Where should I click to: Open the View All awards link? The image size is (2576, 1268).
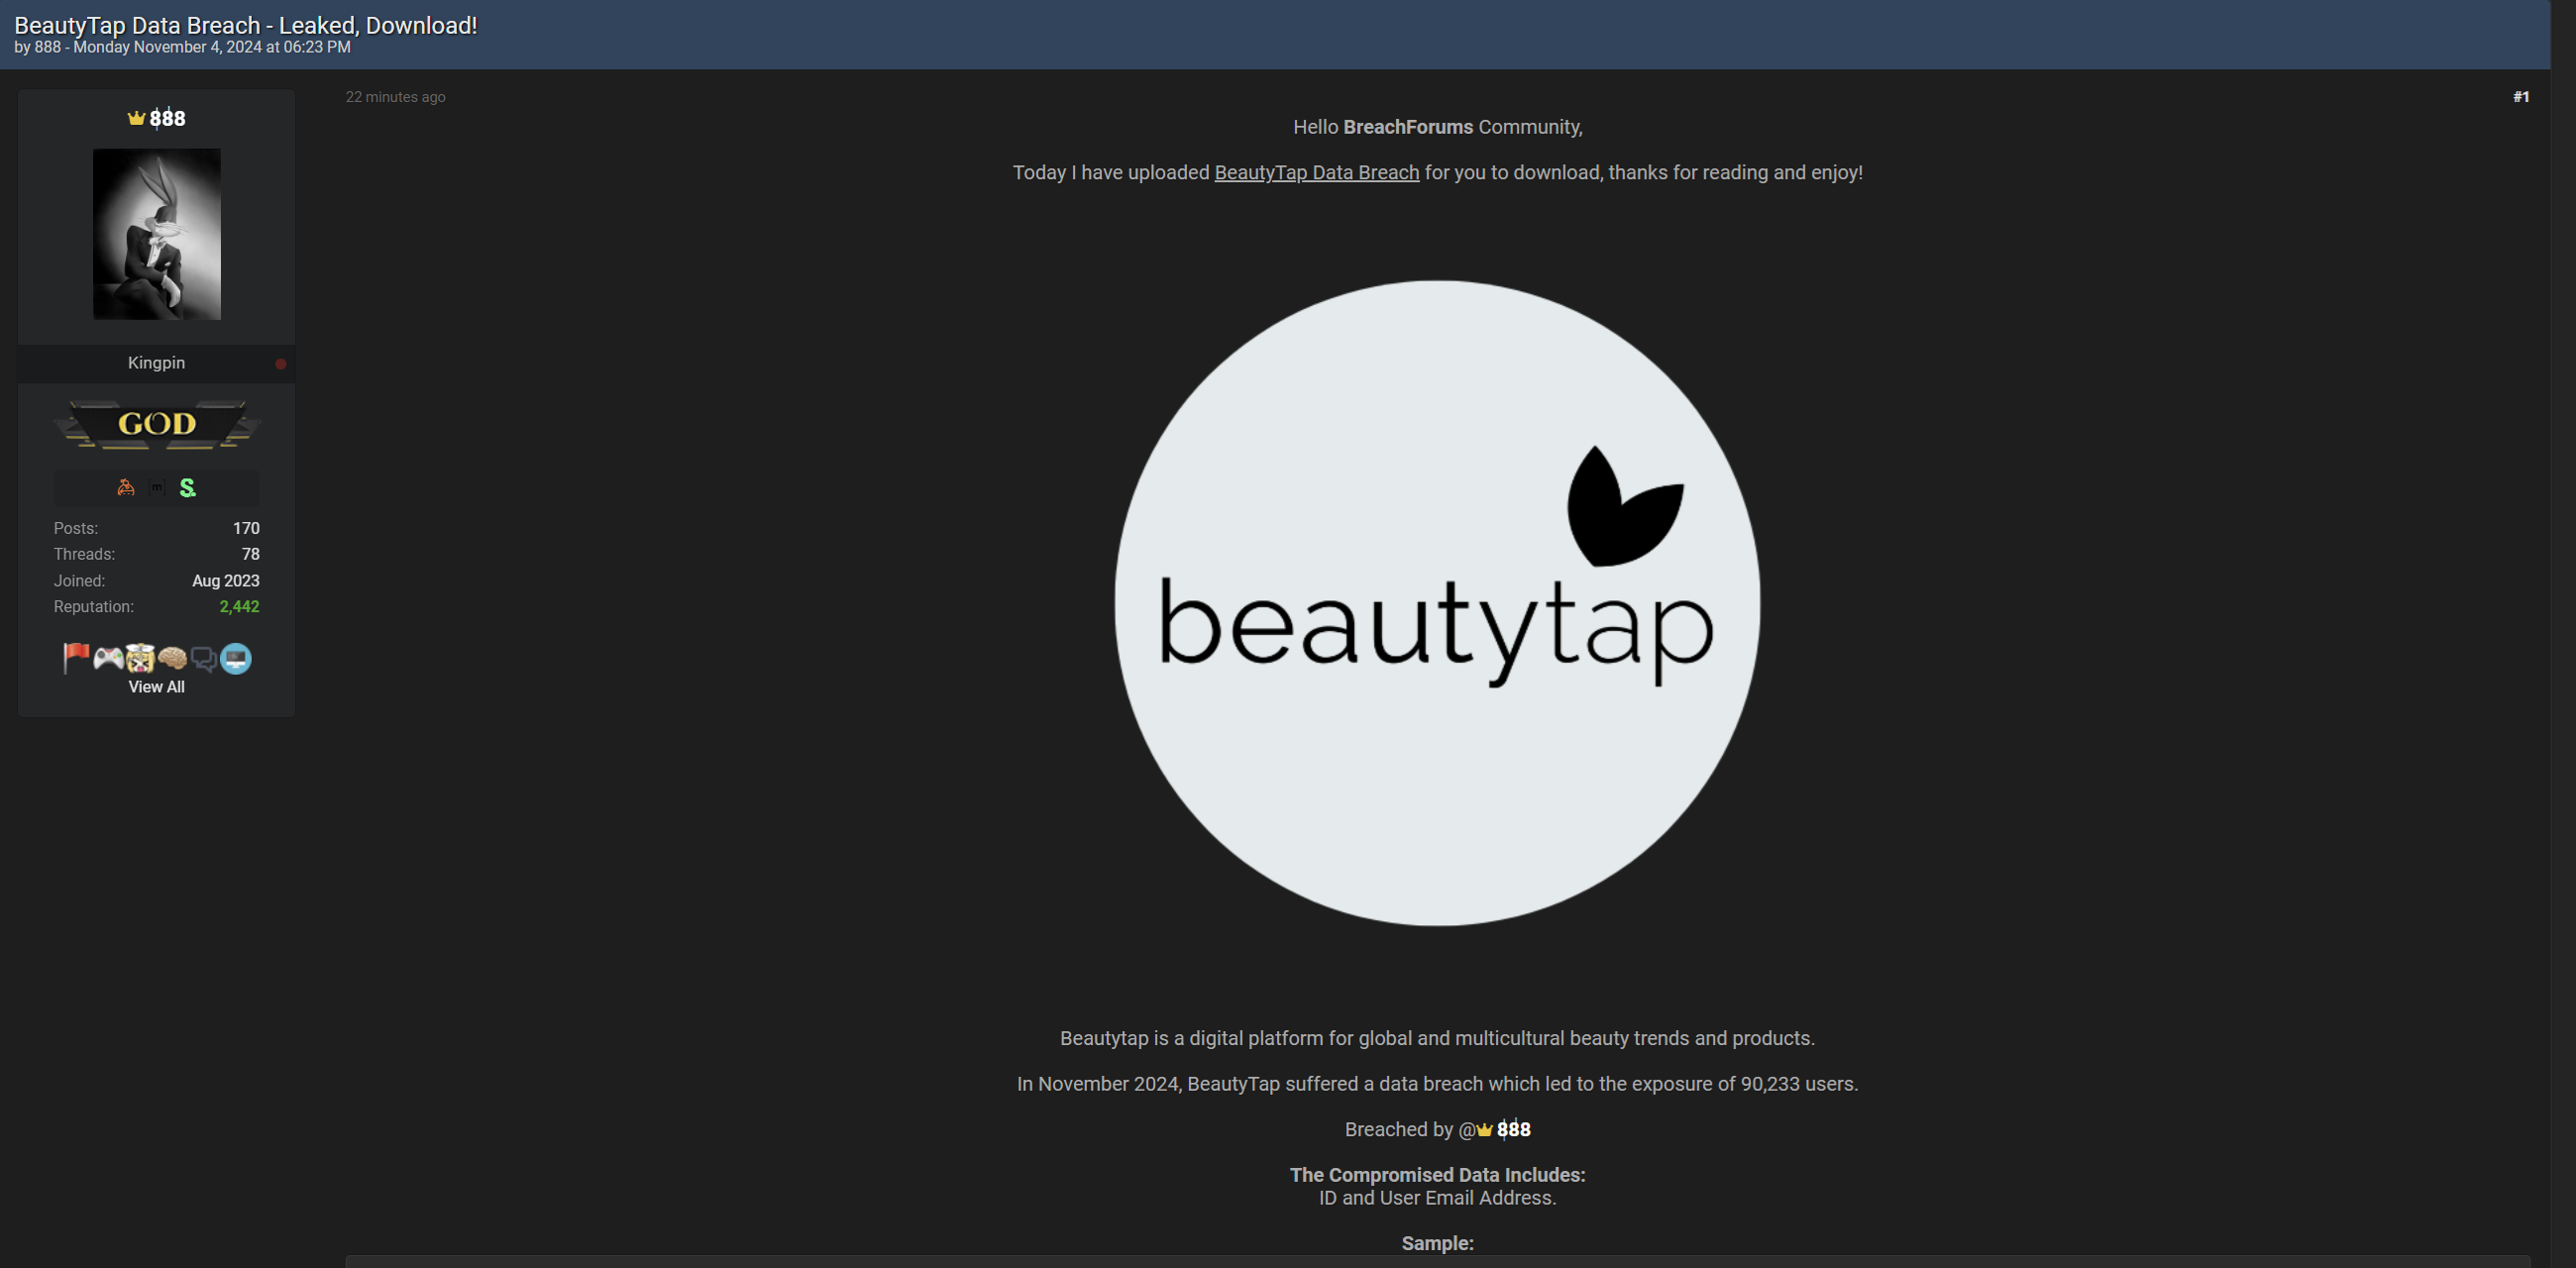coord(156,687)
